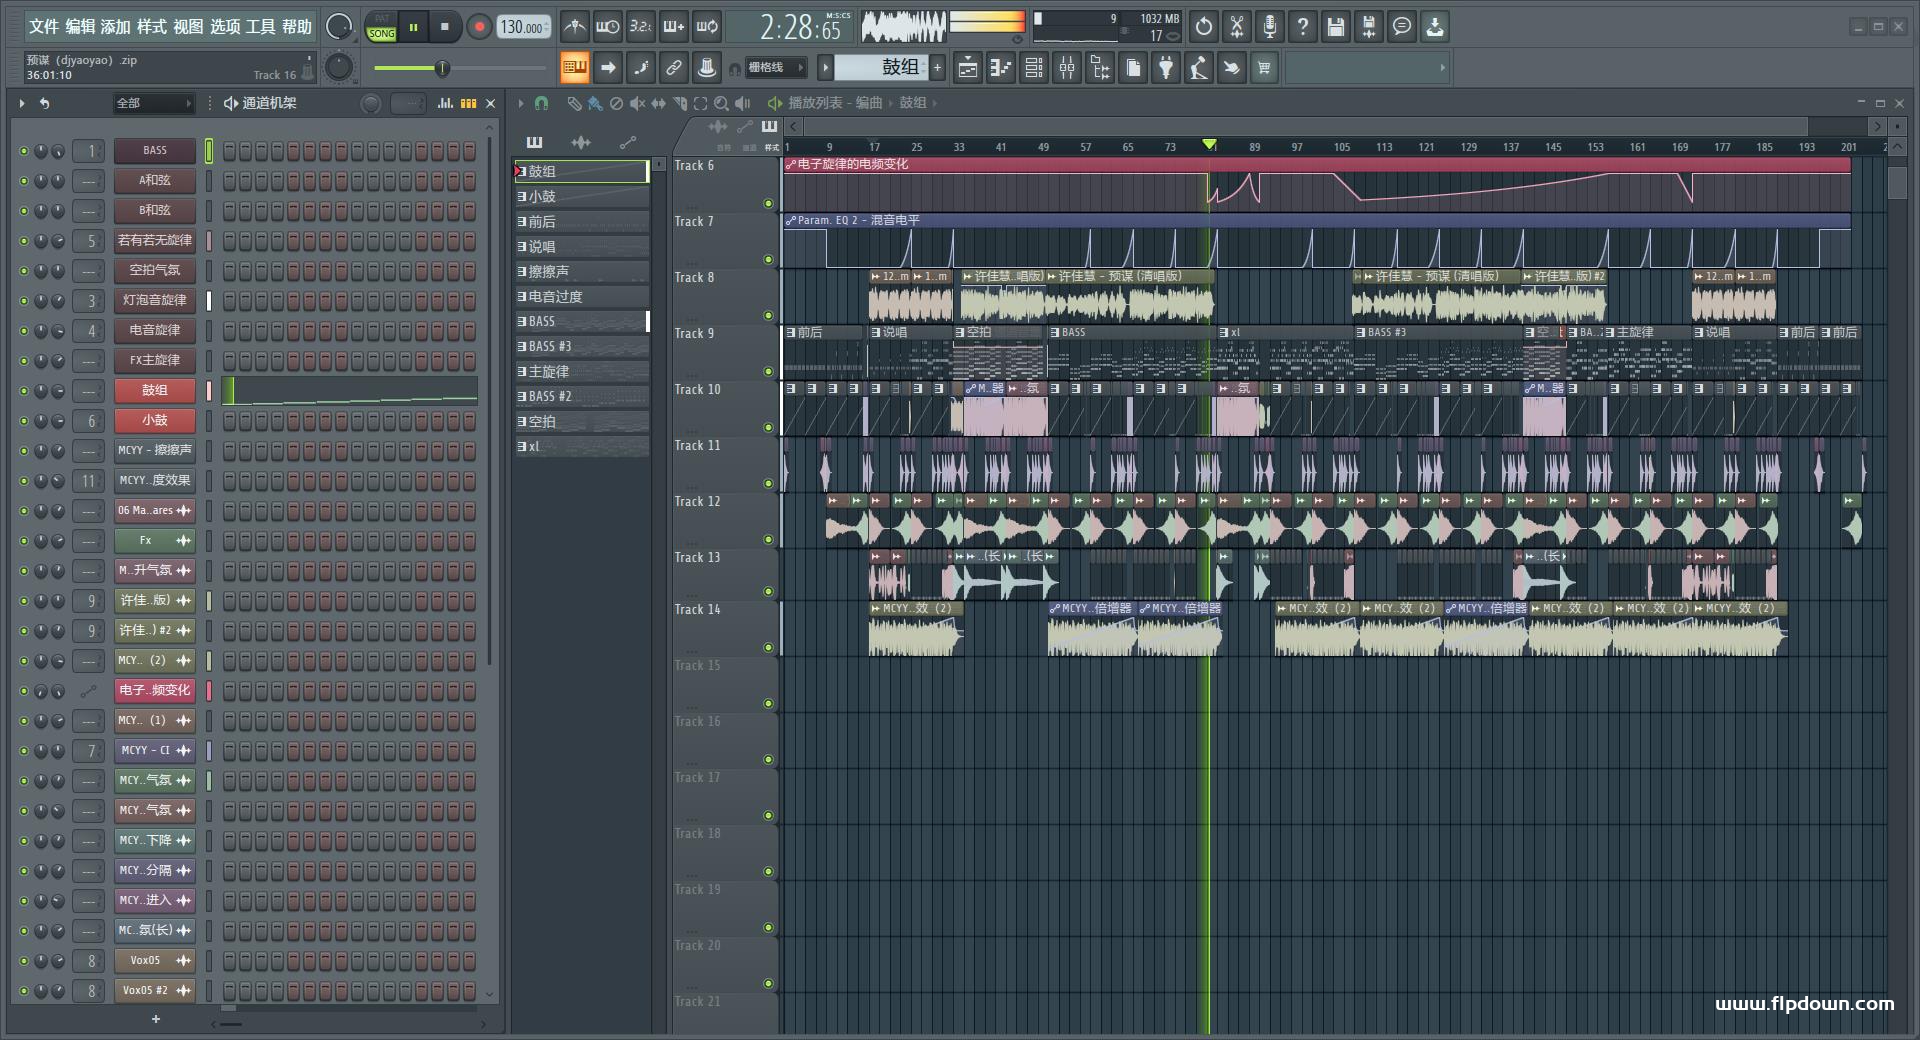Toggle playlist magnet snap icon
The height and width of the screenshot is (1040, 1920).
[541, 103]
